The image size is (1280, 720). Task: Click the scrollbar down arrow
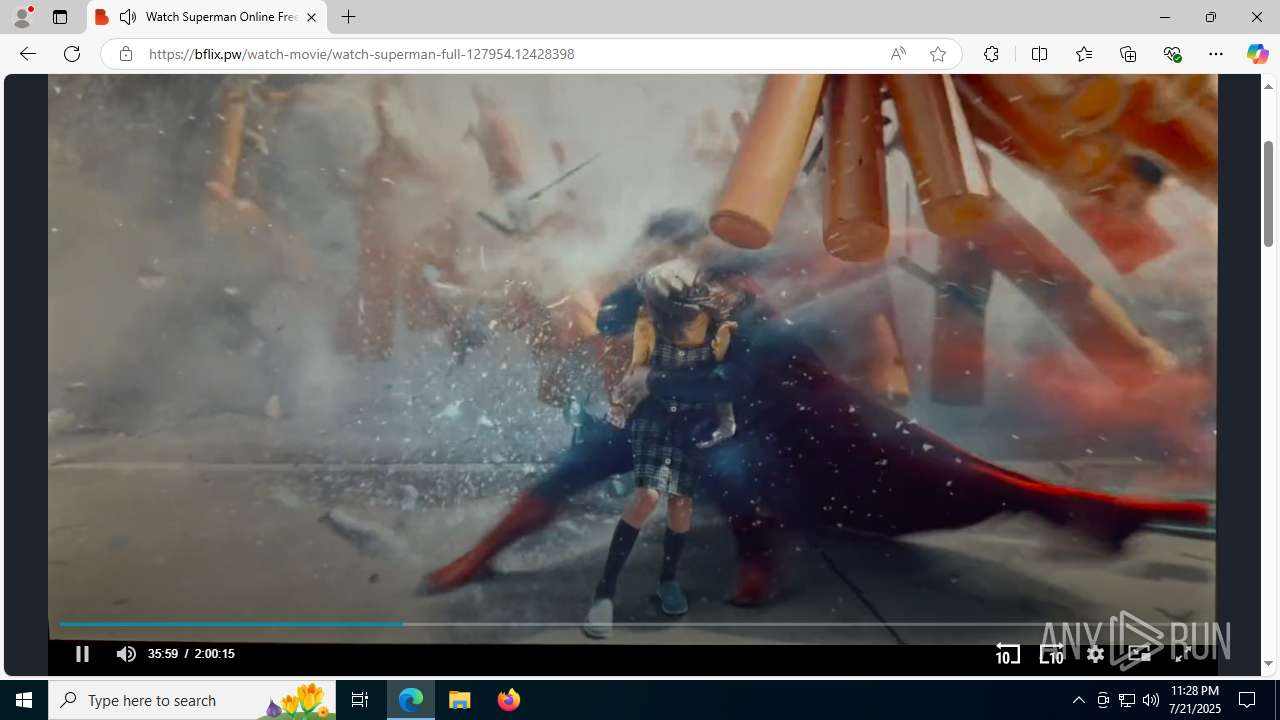(x=1268, y=664)
